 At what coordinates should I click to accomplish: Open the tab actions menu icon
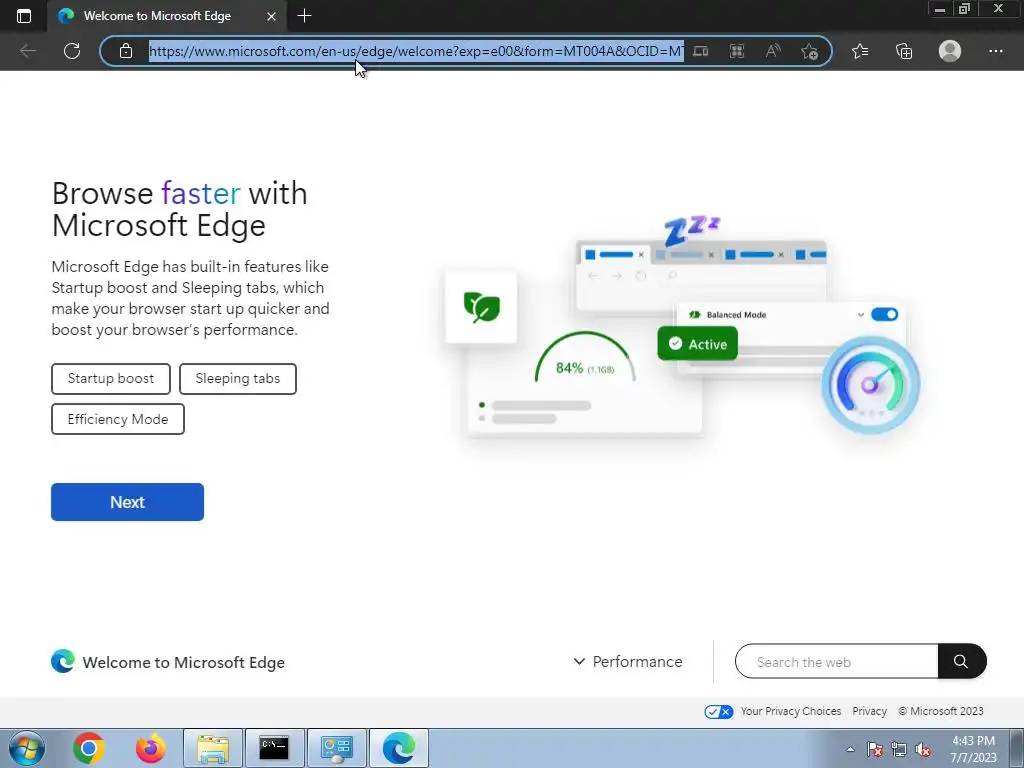click(24, 16)
